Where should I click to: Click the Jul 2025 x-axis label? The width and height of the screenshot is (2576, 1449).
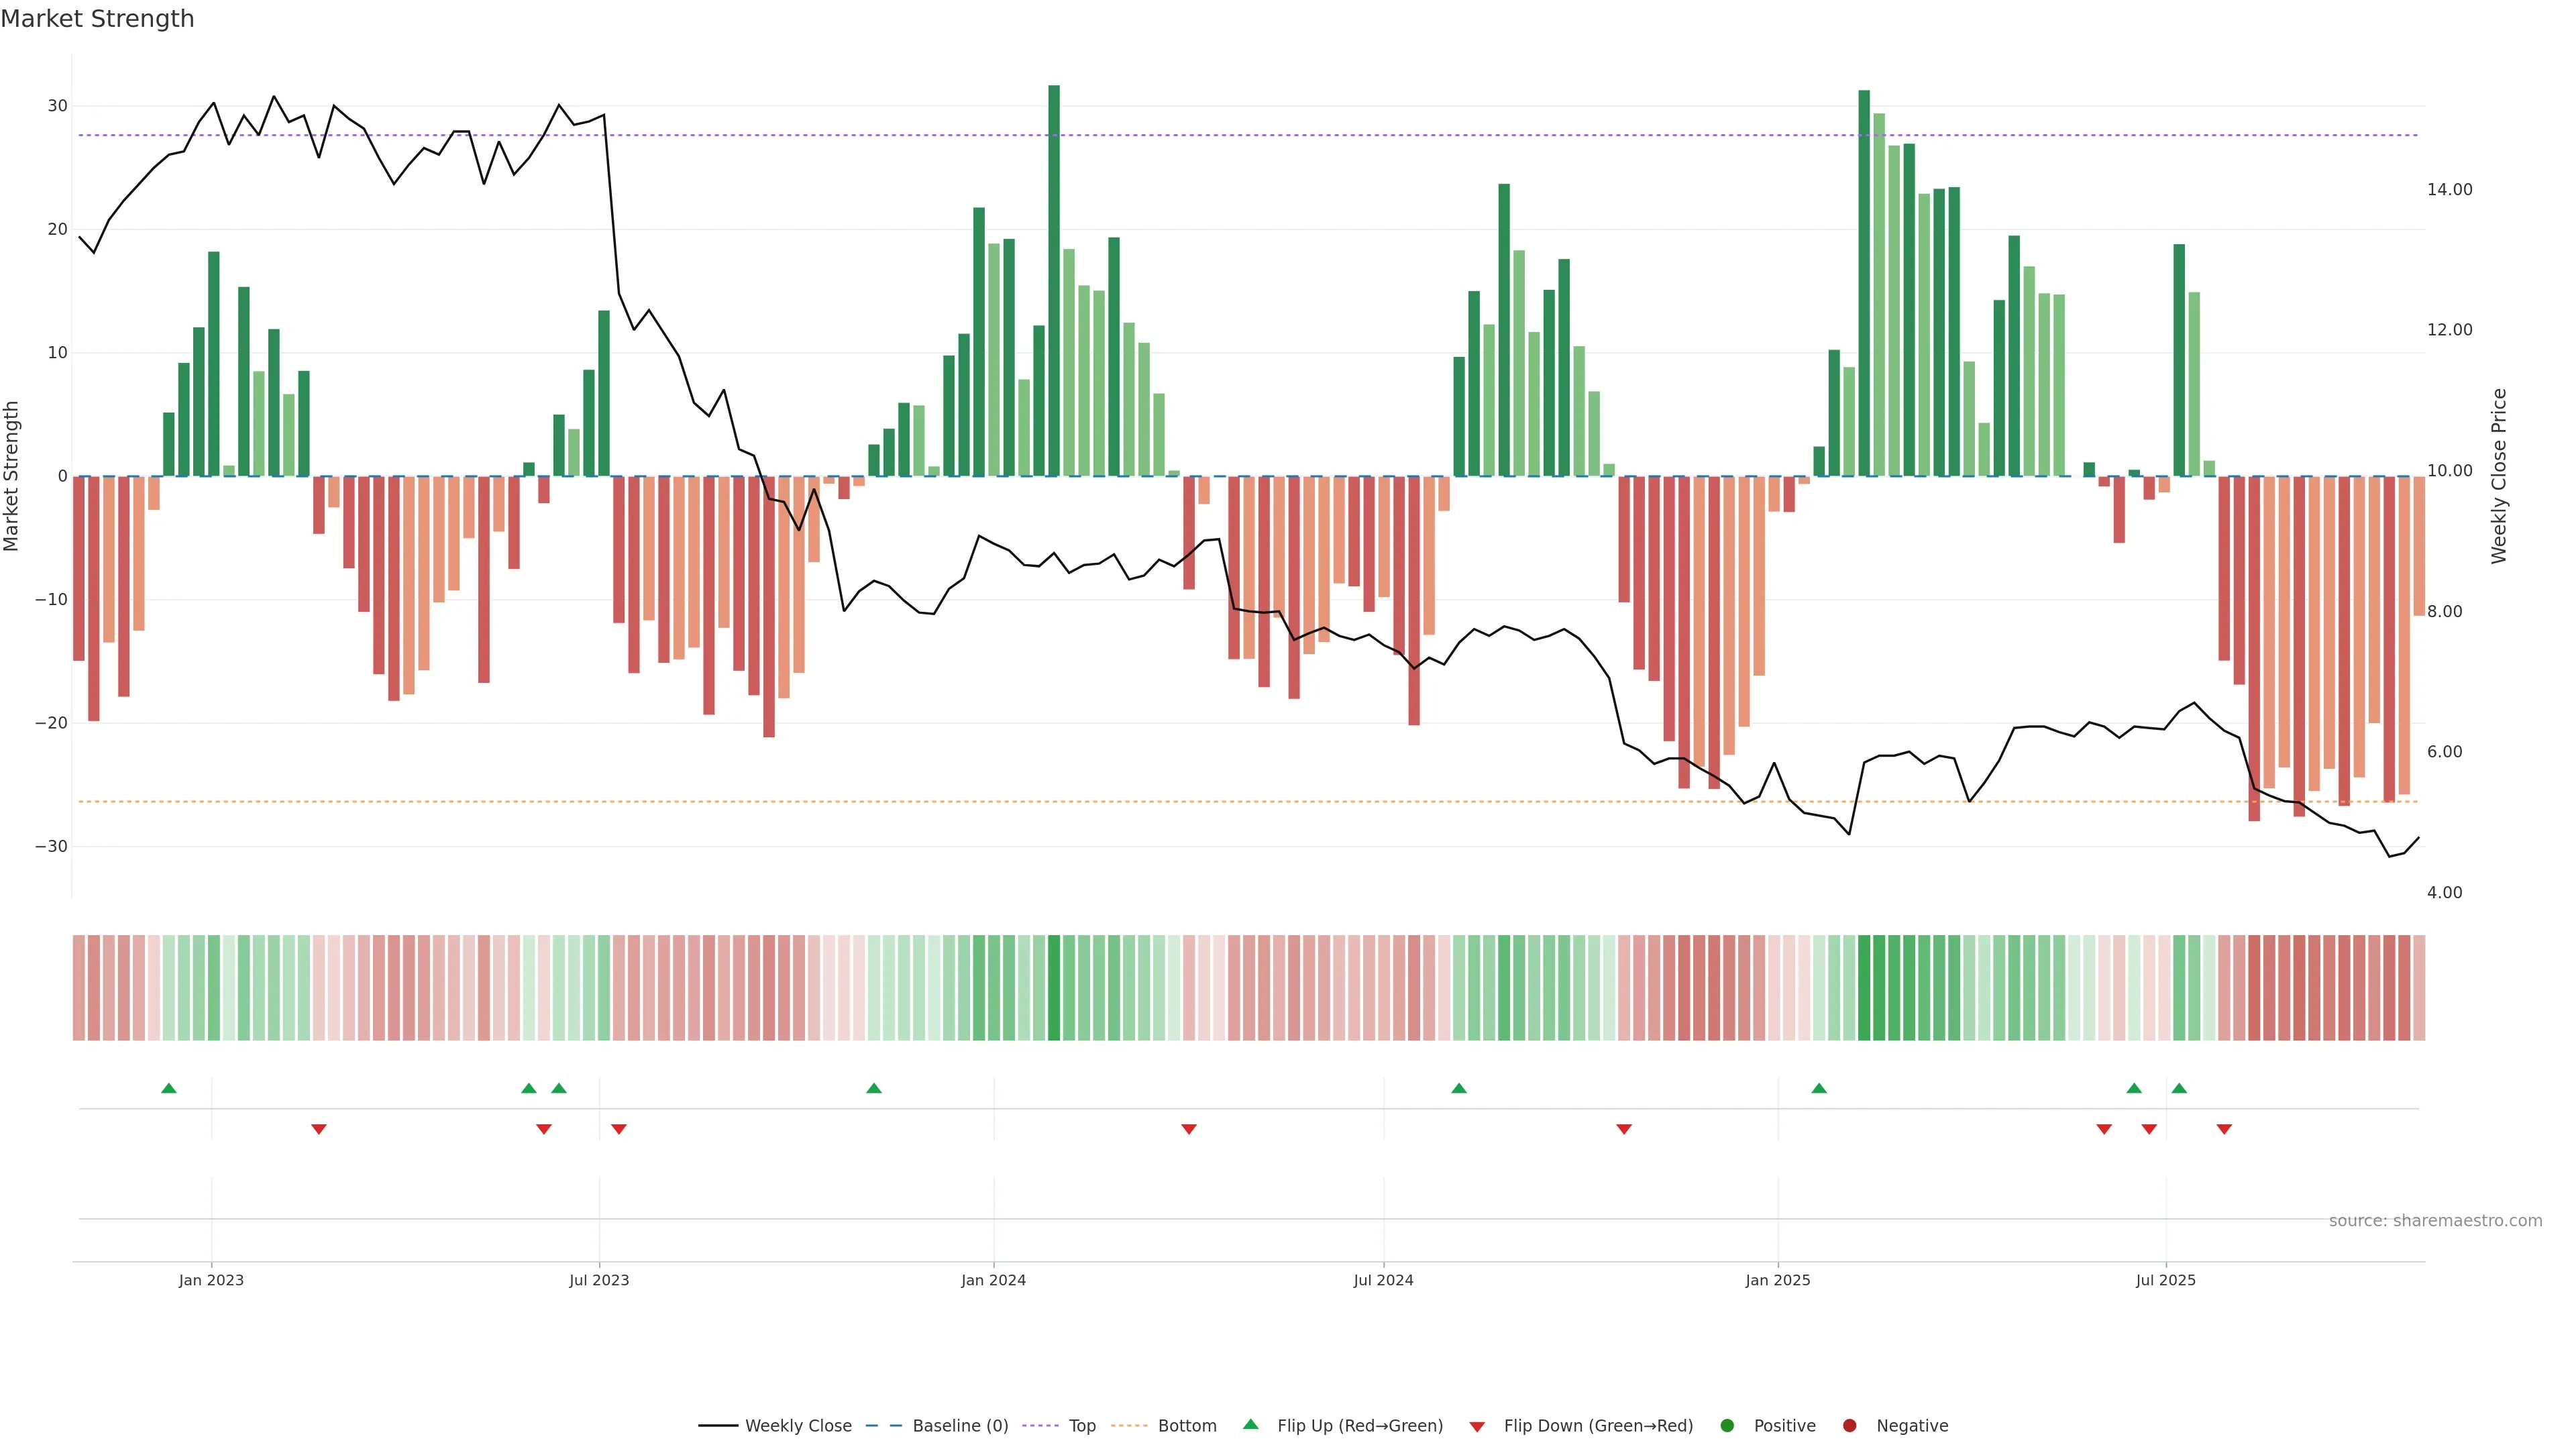2165,1280
